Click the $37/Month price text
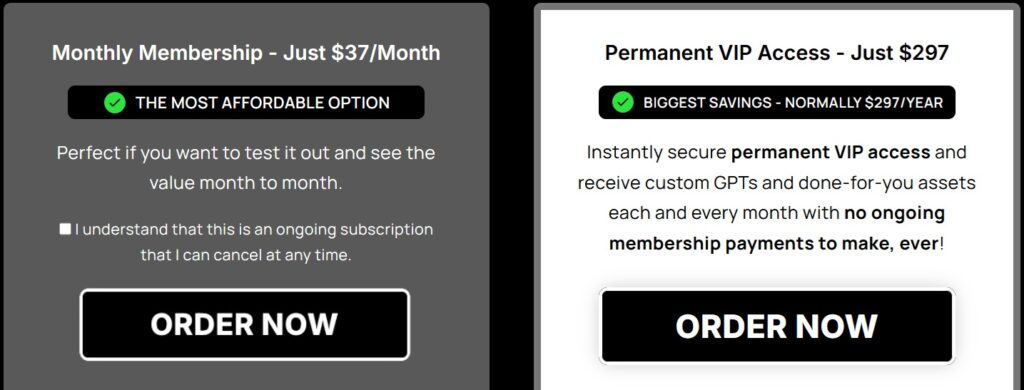 pos(386,53)
